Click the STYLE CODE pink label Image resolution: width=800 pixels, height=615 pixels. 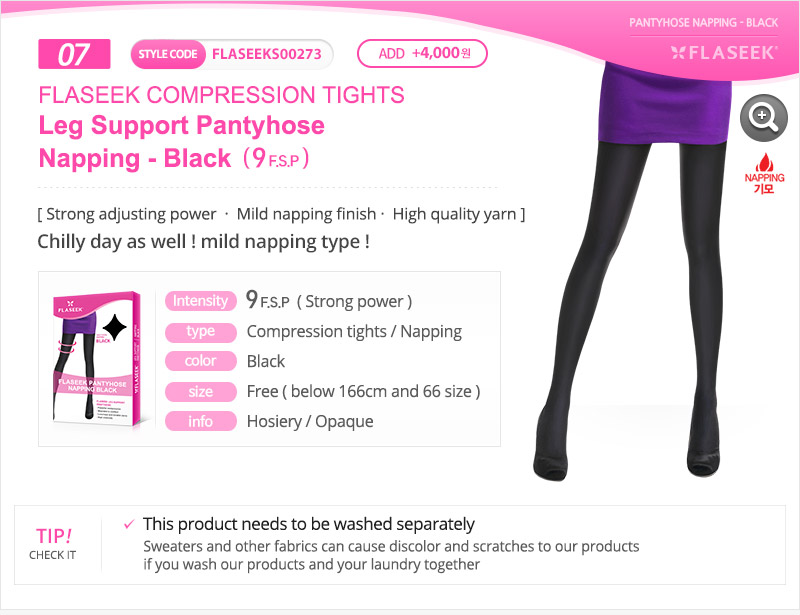pyautogui.click(x=168, y=54)
